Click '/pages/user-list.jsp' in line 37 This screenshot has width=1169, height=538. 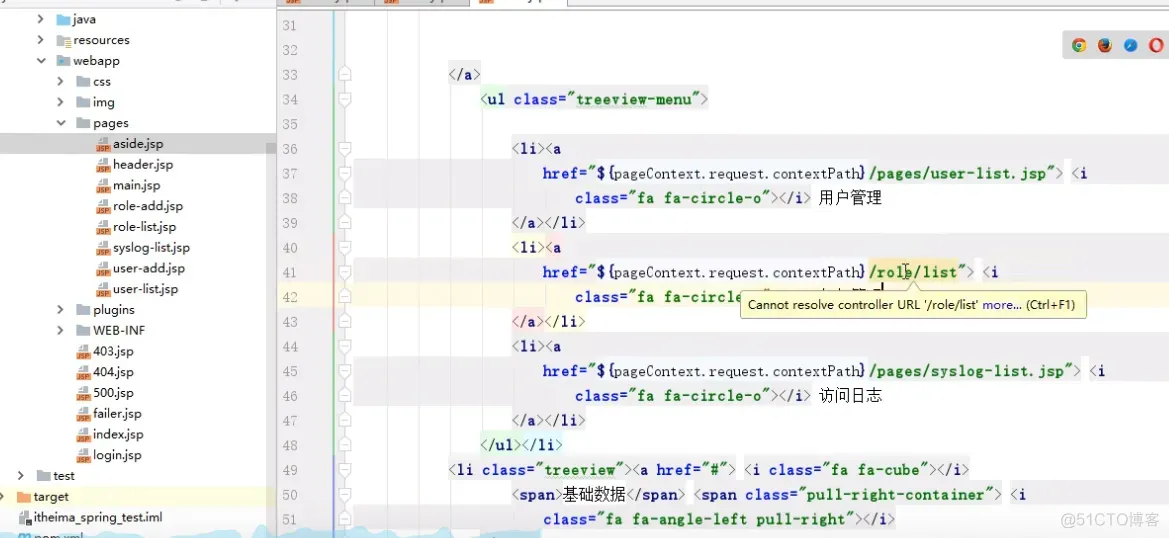(x=957, y=174)
